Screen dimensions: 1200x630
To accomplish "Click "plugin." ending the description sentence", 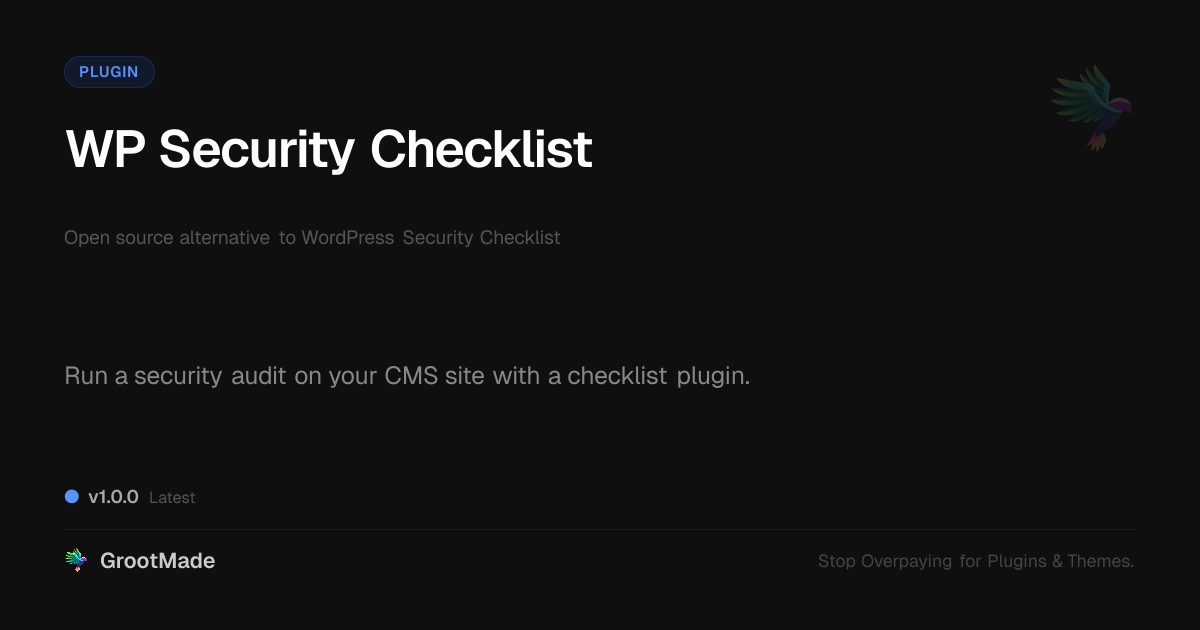I will (x=713, y=377).
